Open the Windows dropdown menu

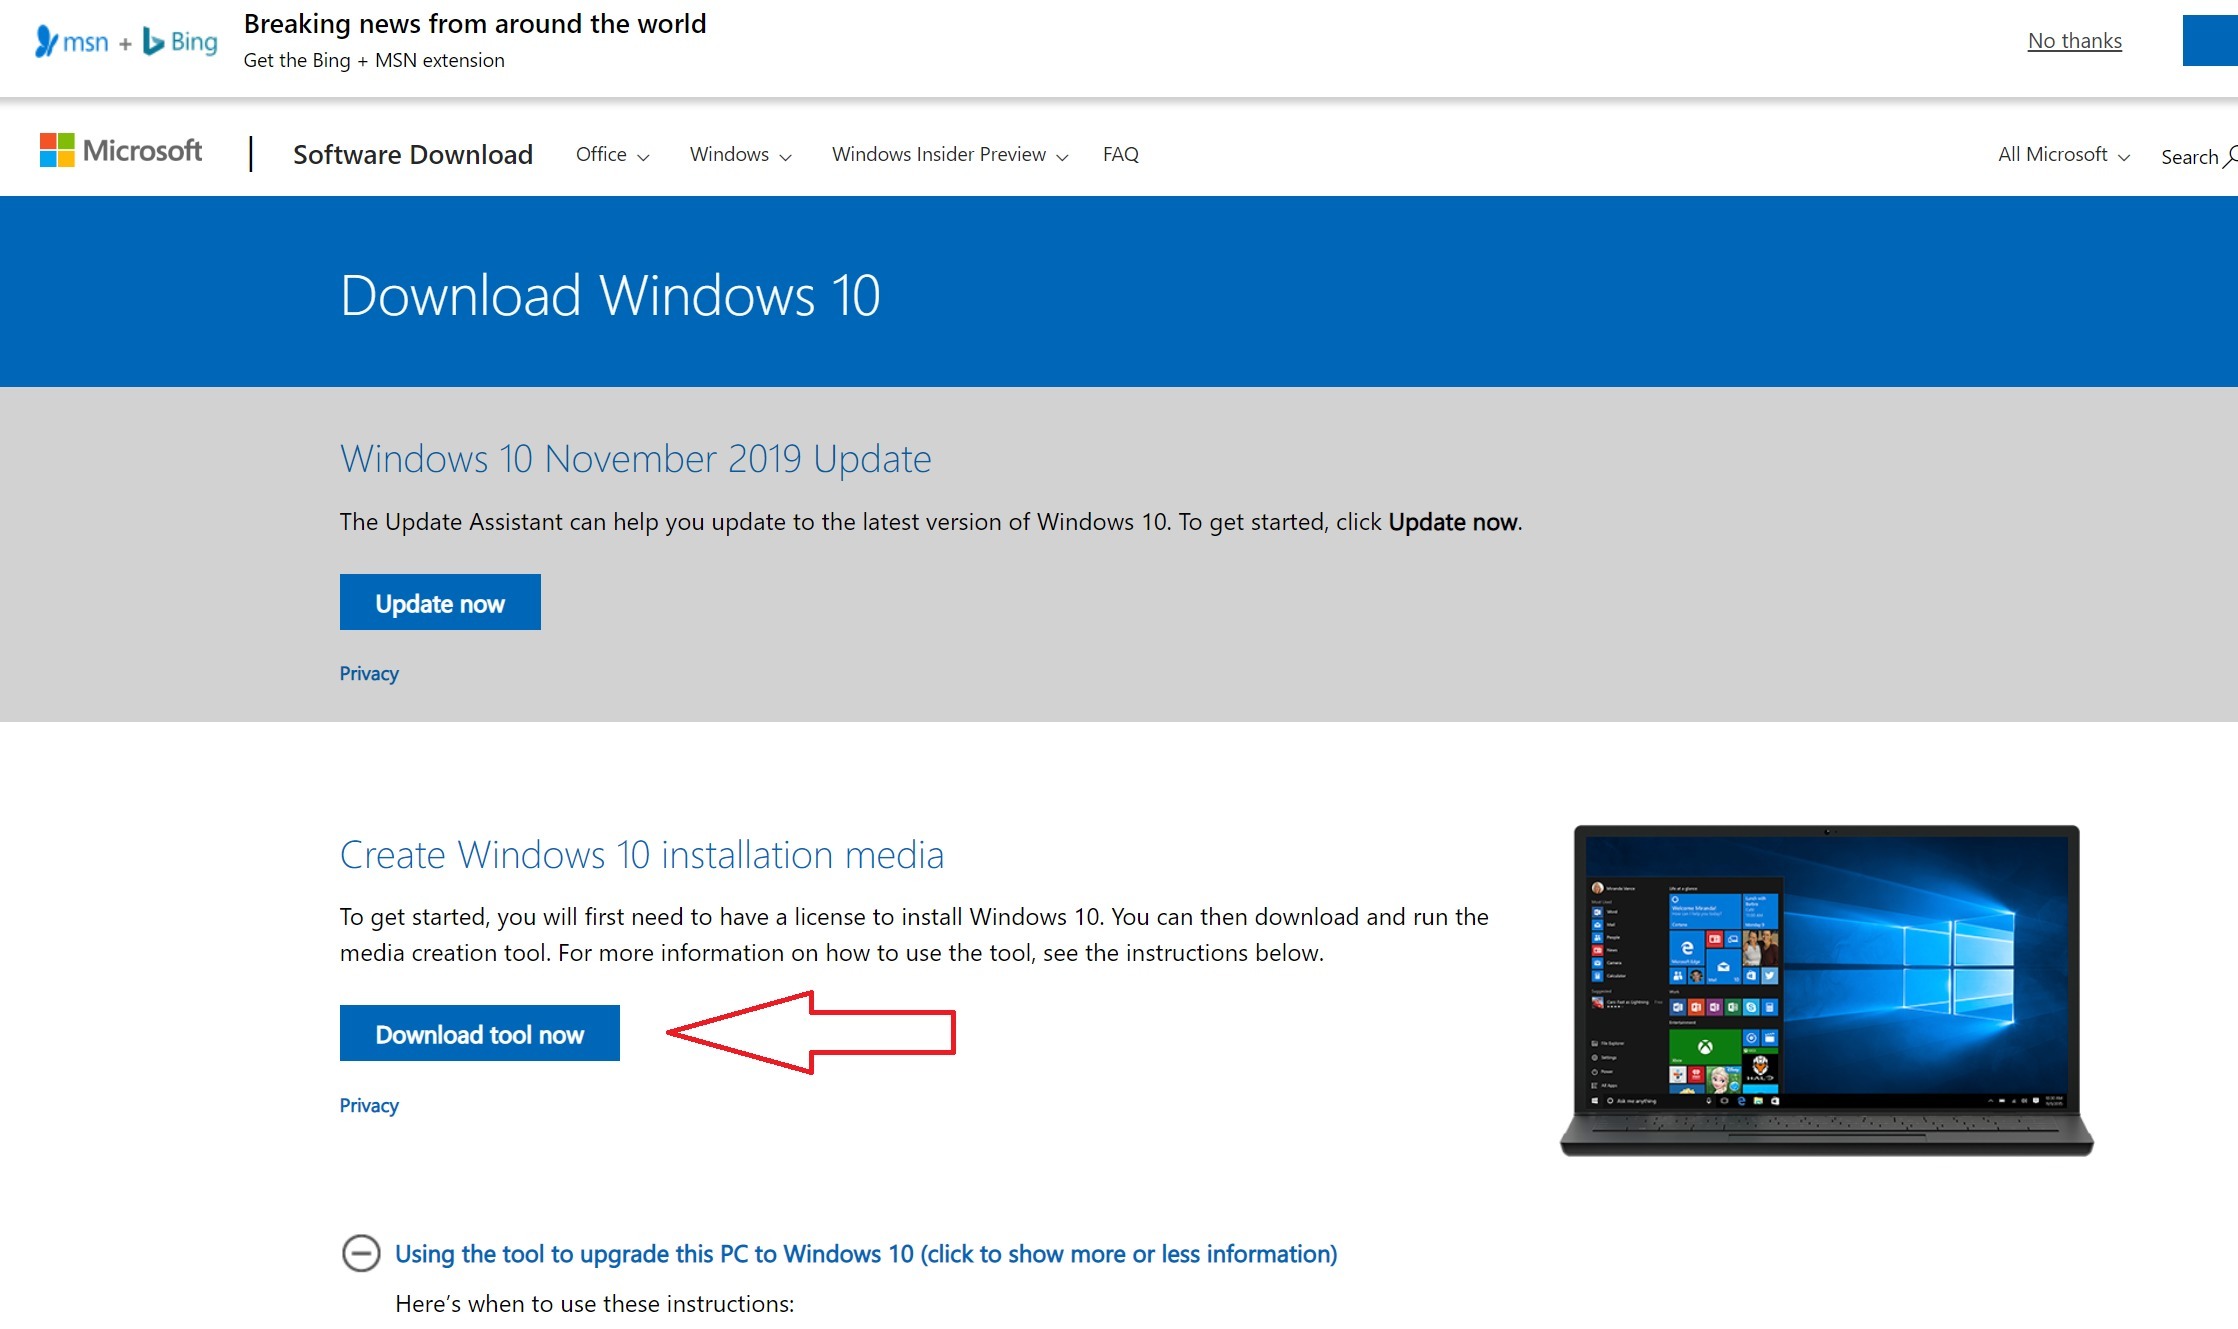[x=740, y=155]
